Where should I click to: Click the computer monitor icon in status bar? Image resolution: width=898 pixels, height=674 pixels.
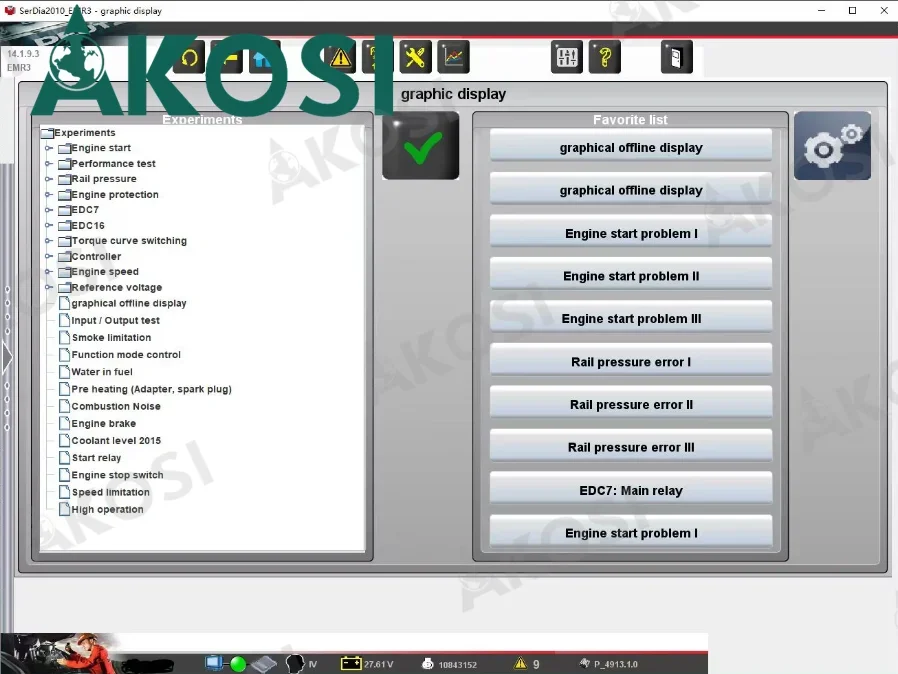tap(214, 663)
